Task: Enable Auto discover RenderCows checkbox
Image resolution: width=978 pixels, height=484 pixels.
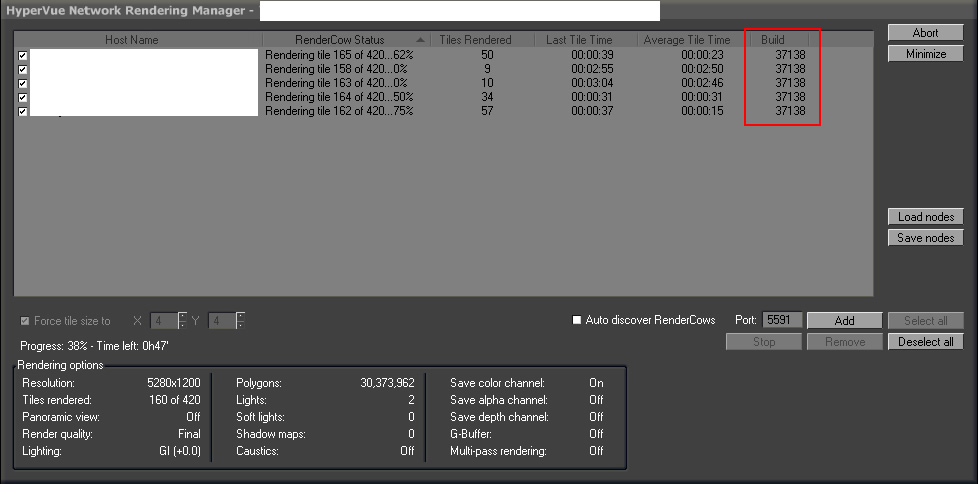Action: point(577,321)
